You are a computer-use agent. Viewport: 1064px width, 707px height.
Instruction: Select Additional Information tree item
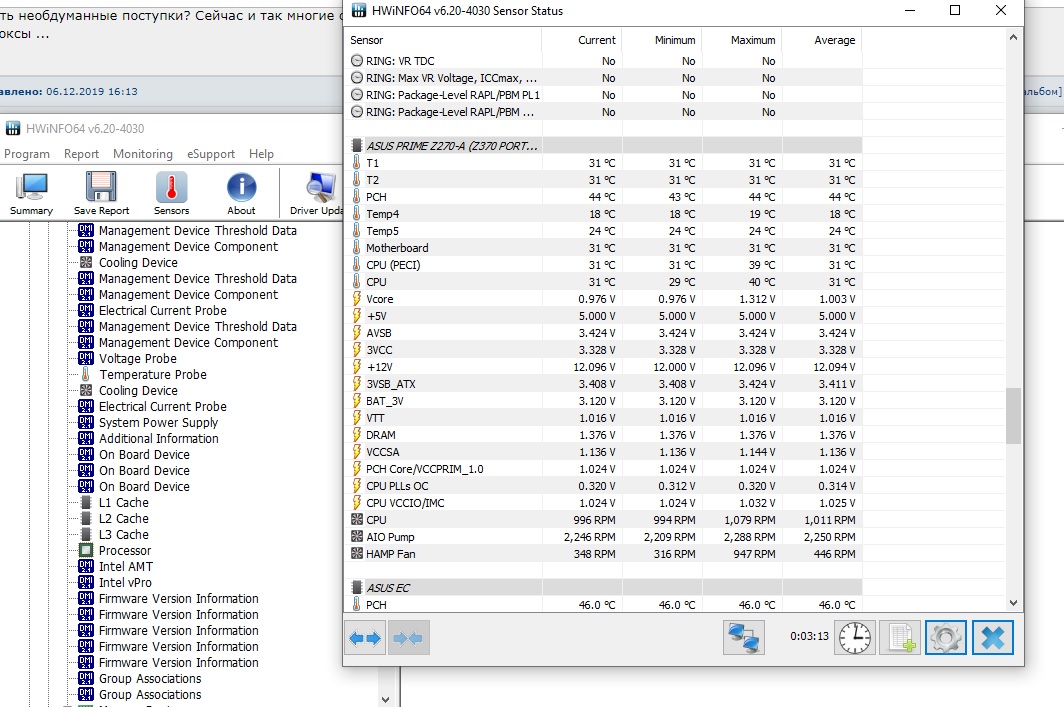tap(159, 438)
